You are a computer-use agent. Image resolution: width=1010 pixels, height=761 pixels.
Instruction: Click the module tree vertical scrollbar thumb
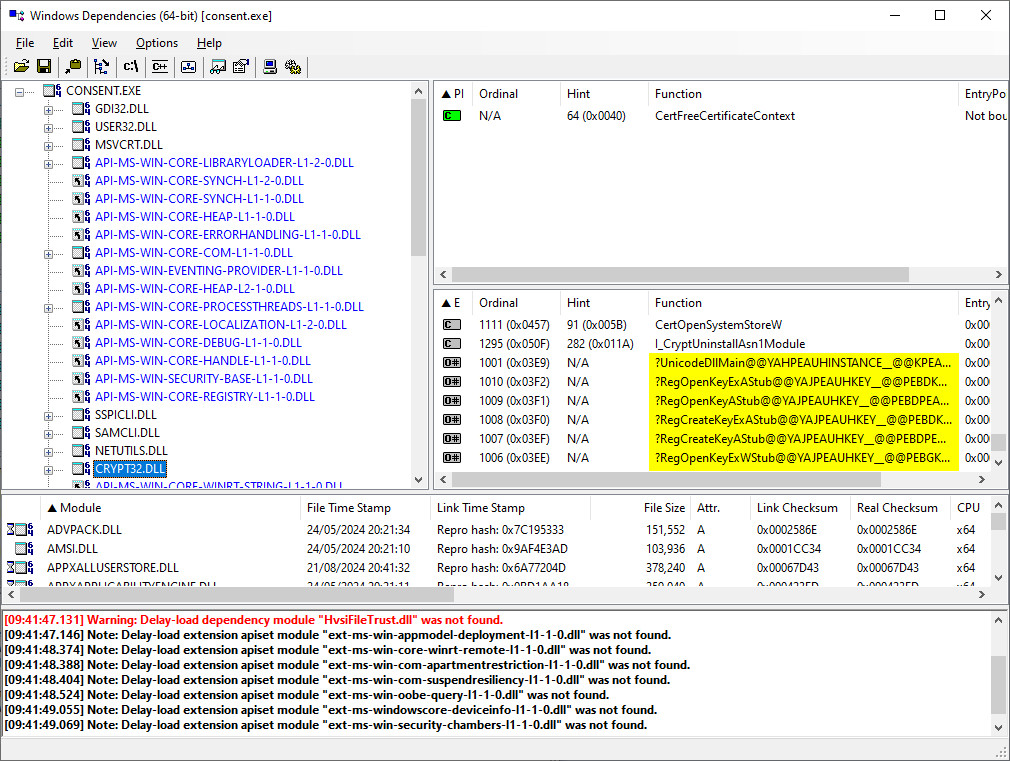point(418,178)
